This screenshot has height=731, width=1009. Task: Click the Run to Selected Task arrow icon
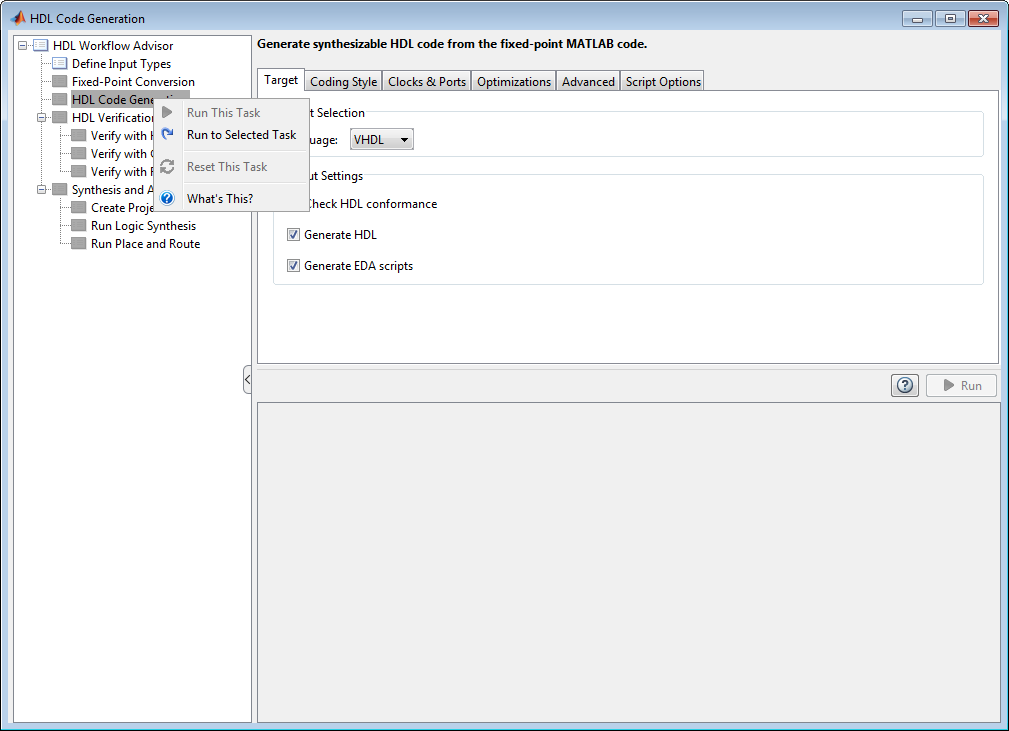[167, 134]
